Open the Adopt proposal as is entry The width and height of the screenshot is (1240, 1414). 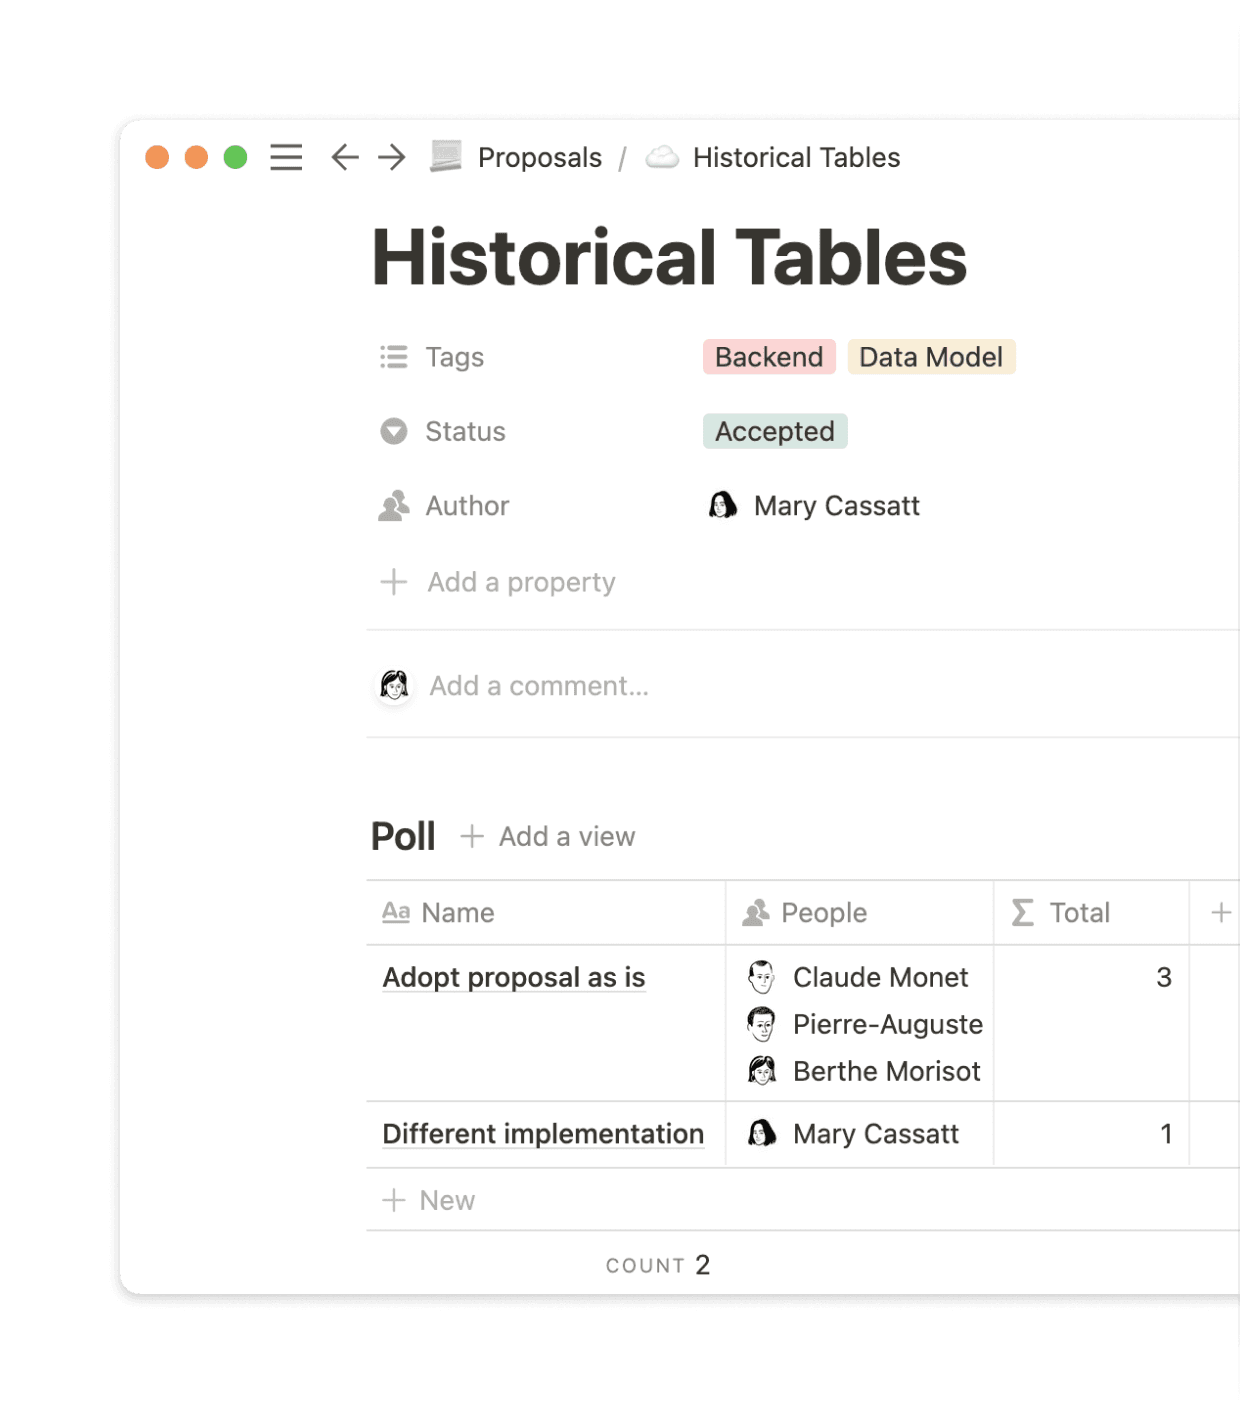(x=513, y=977)
